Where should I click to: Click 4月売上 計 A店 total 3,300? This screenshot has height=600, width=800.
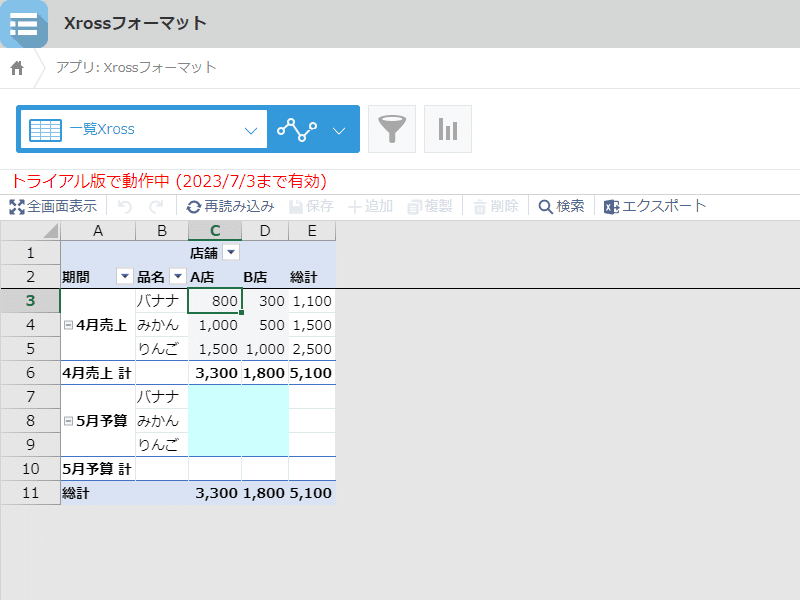(x=215, y=372)
